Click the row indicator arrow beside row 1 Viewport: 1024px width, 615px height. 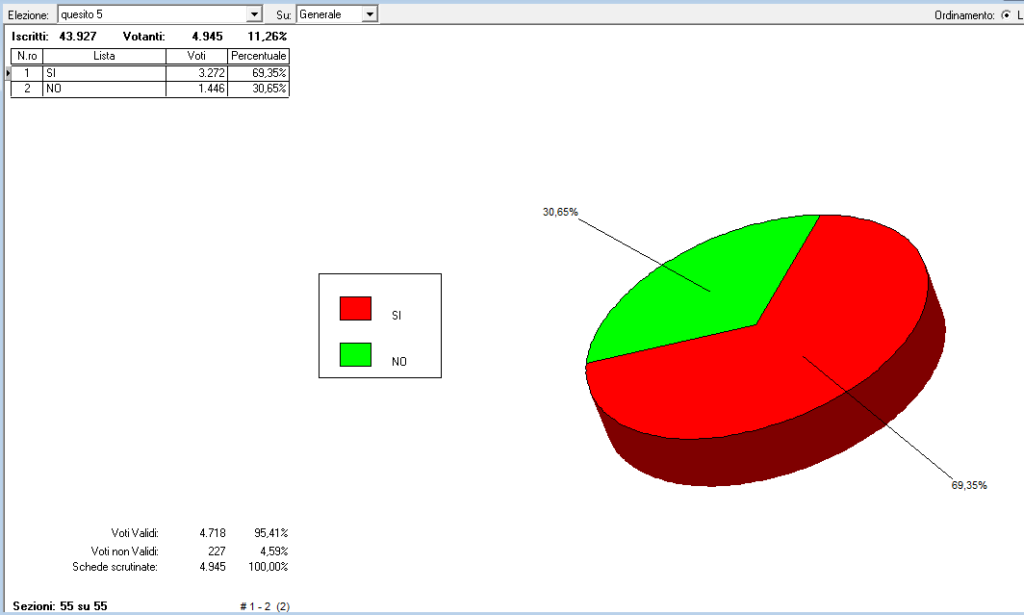9,73
